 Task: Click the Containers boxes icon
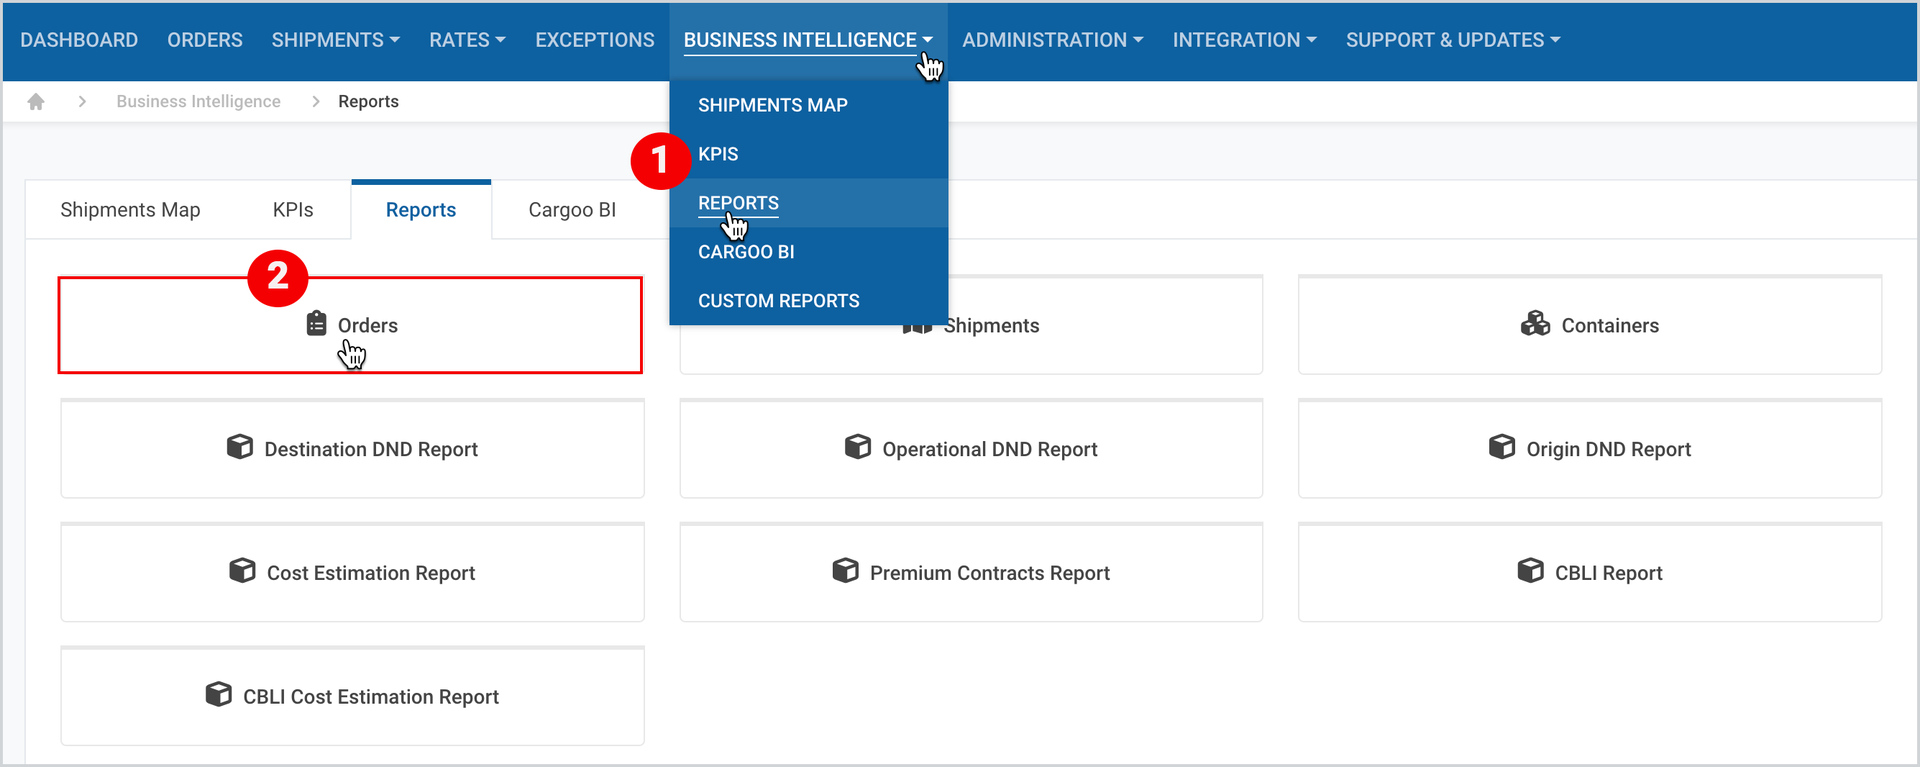pos(1535,323)
